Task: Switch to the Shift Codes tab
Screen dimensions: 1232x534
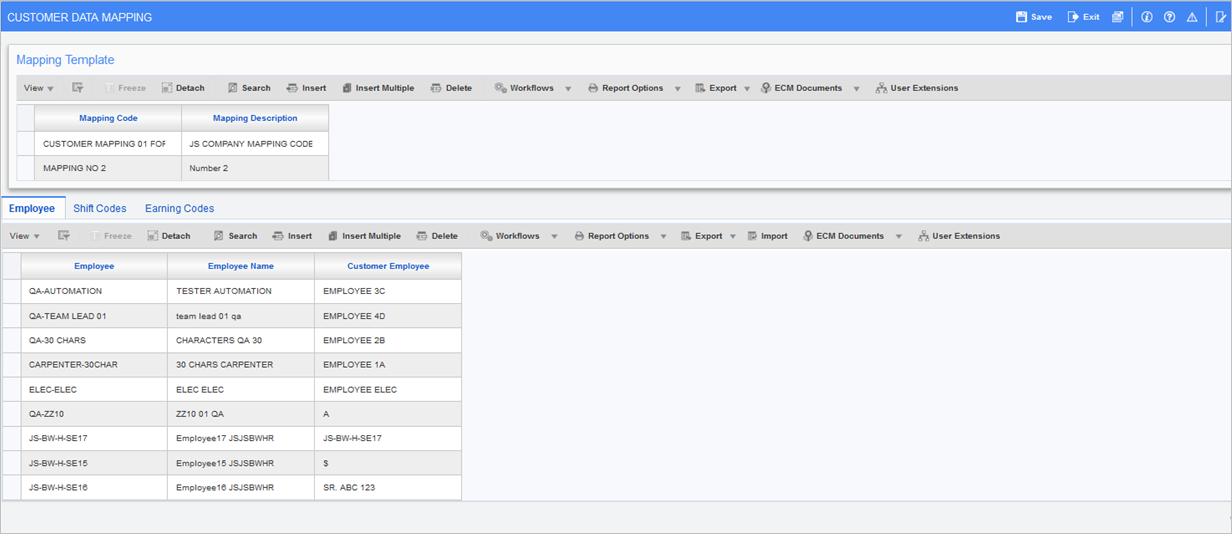Action: (x=100, y=208)
